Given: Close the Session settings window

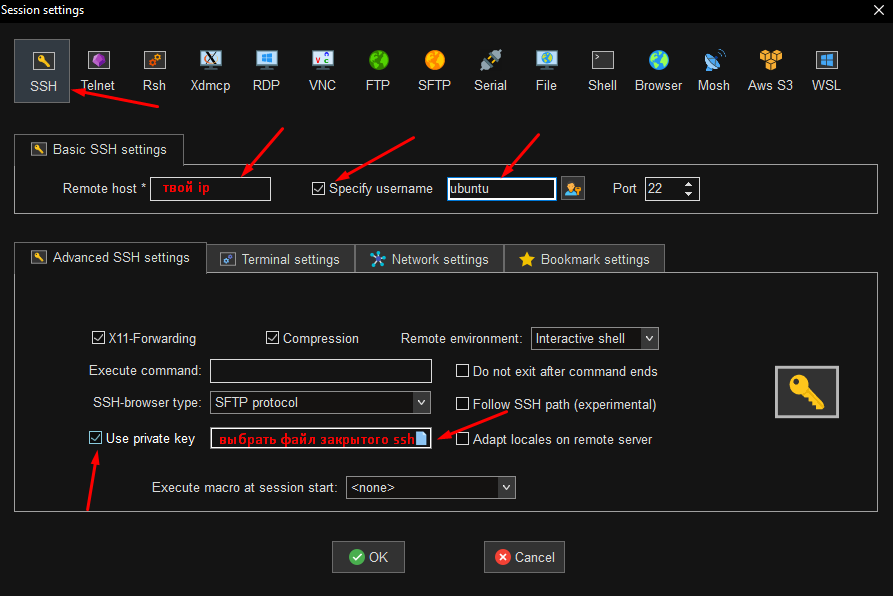Looking at the screenshot, I should tap(879, 10).
